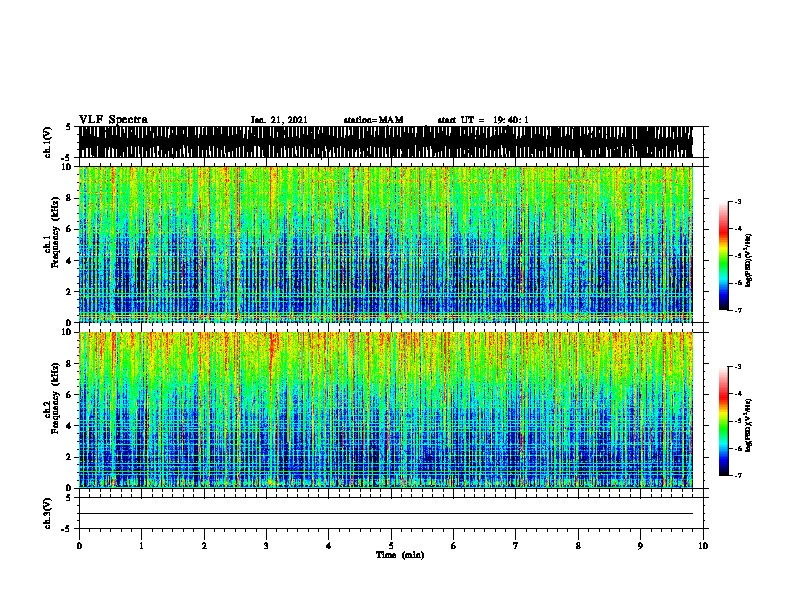
Task: Click ch.2 frequency tick label "2"
Action: (70, 457)
